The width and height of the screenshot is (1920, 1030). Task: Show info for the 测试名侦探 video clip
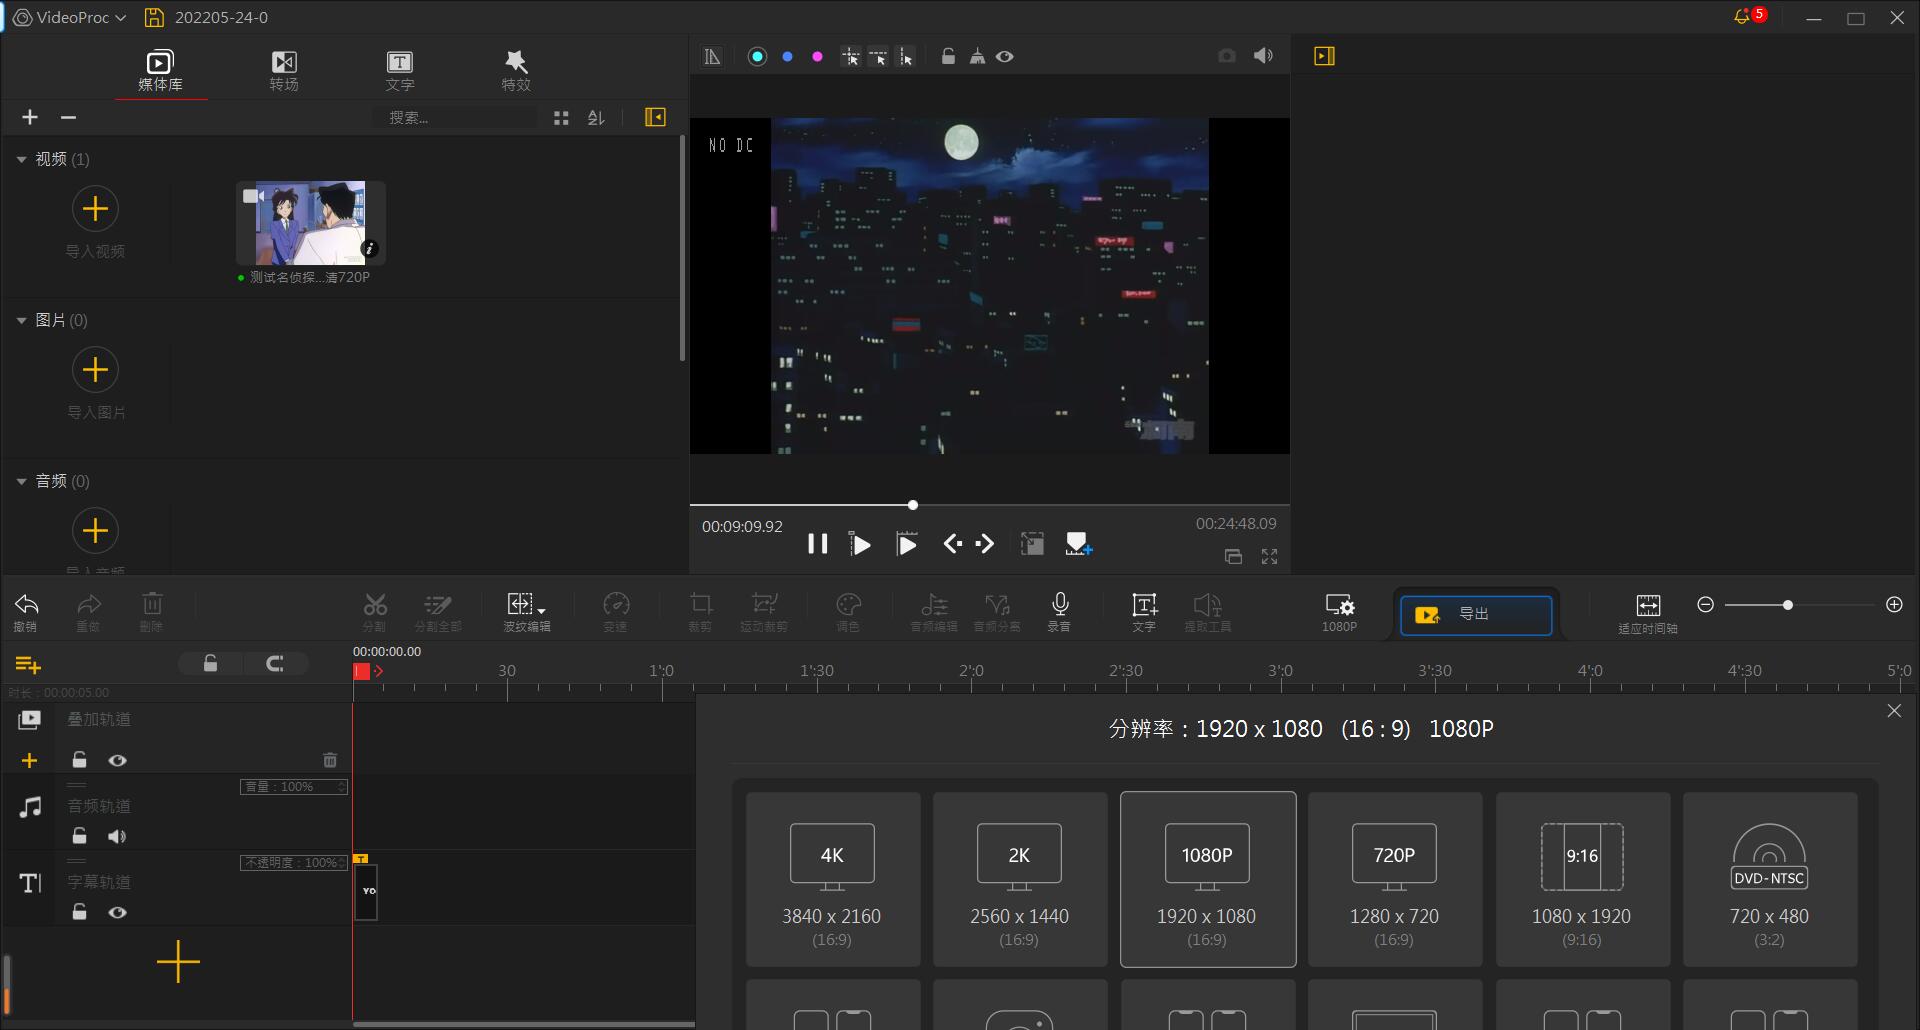[x=369, y=248]
